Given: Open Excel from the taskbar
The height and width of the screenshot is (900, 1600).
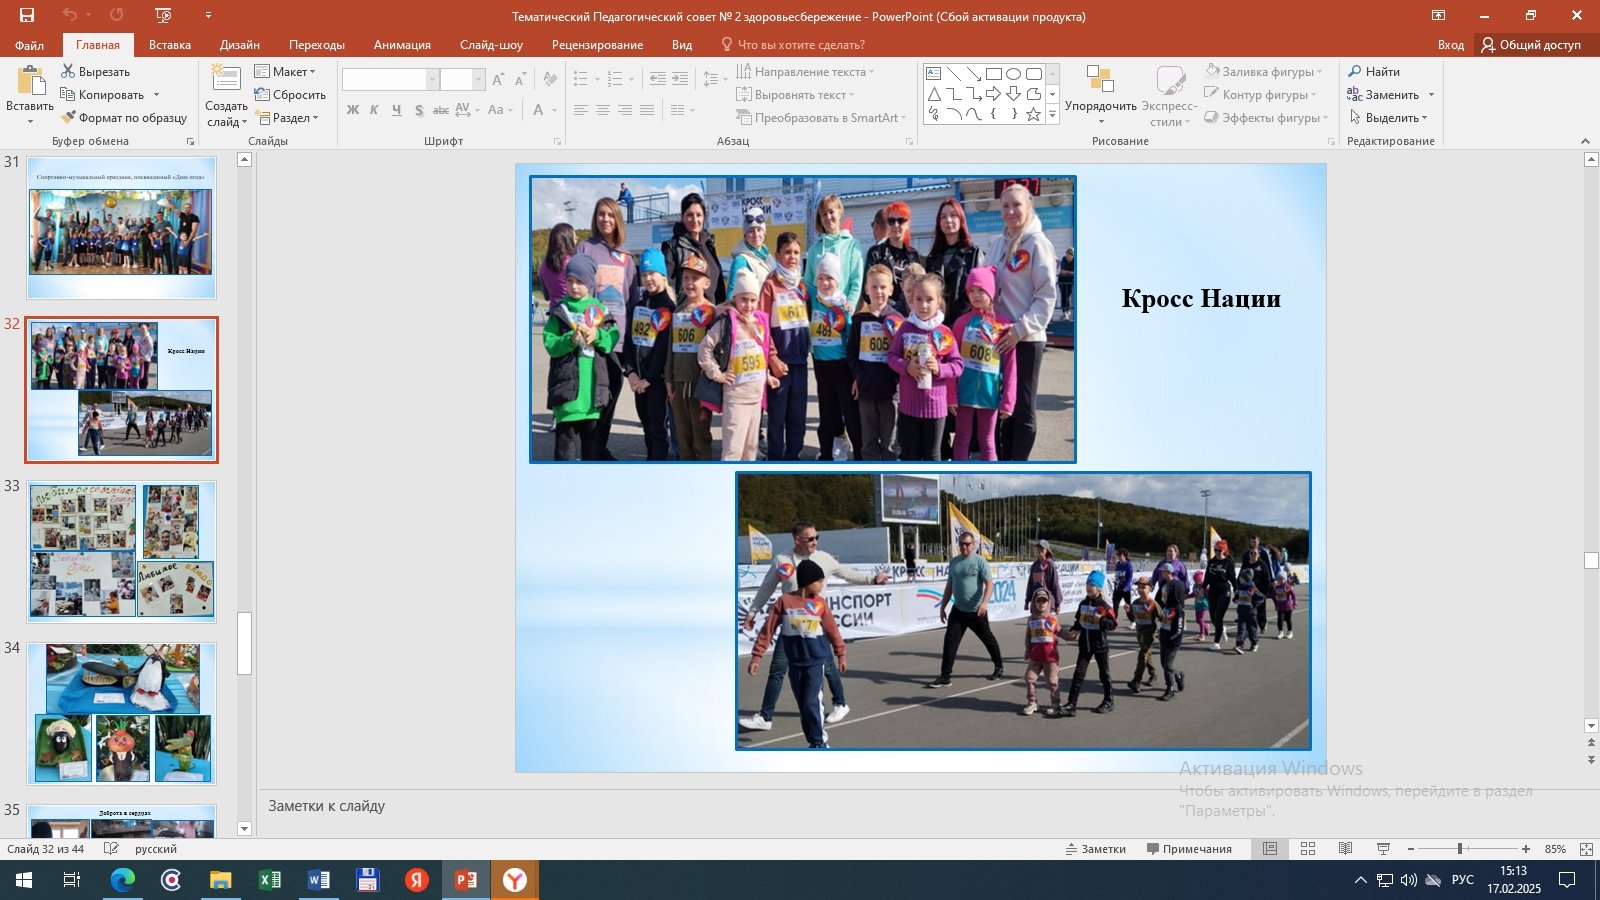Looking at the screenshot, I should coord(270,880).
